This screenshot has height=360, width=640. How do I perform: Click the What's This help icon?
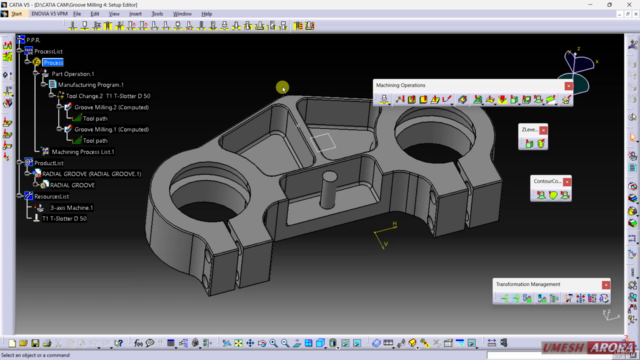tap(118, 343)
